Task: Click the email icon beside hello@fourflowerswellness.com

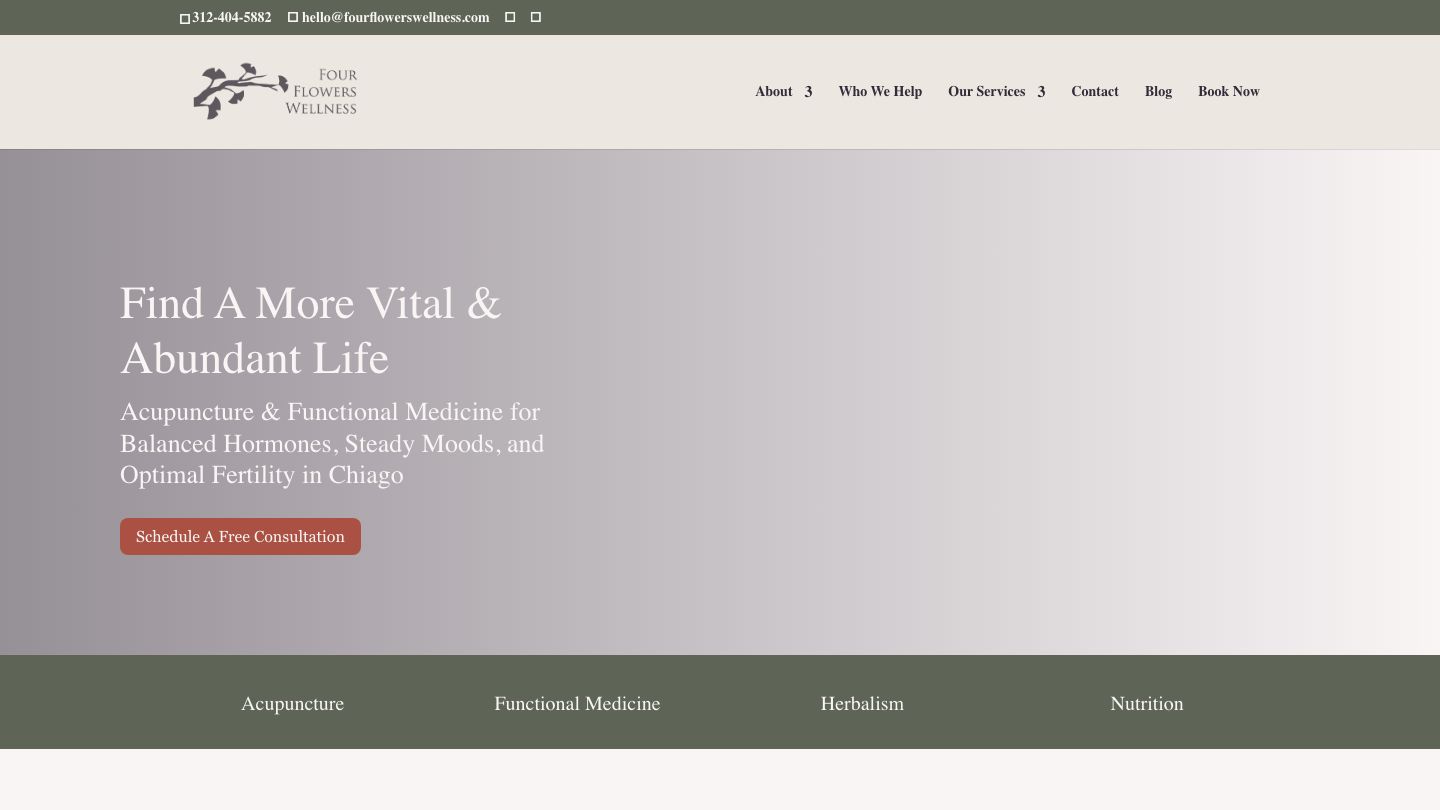Action: tap(293, 17)
